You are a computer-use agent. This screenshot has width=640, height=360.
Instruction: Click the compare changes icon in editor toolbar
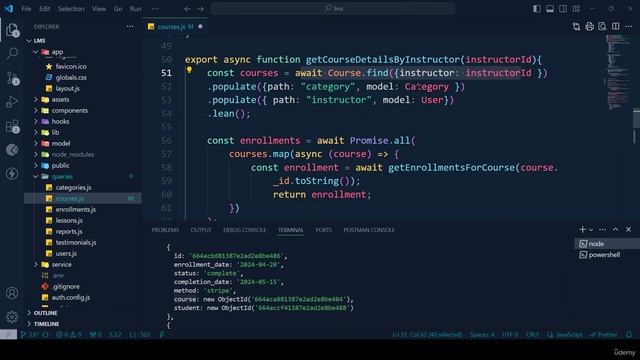(x=576, y=27)
